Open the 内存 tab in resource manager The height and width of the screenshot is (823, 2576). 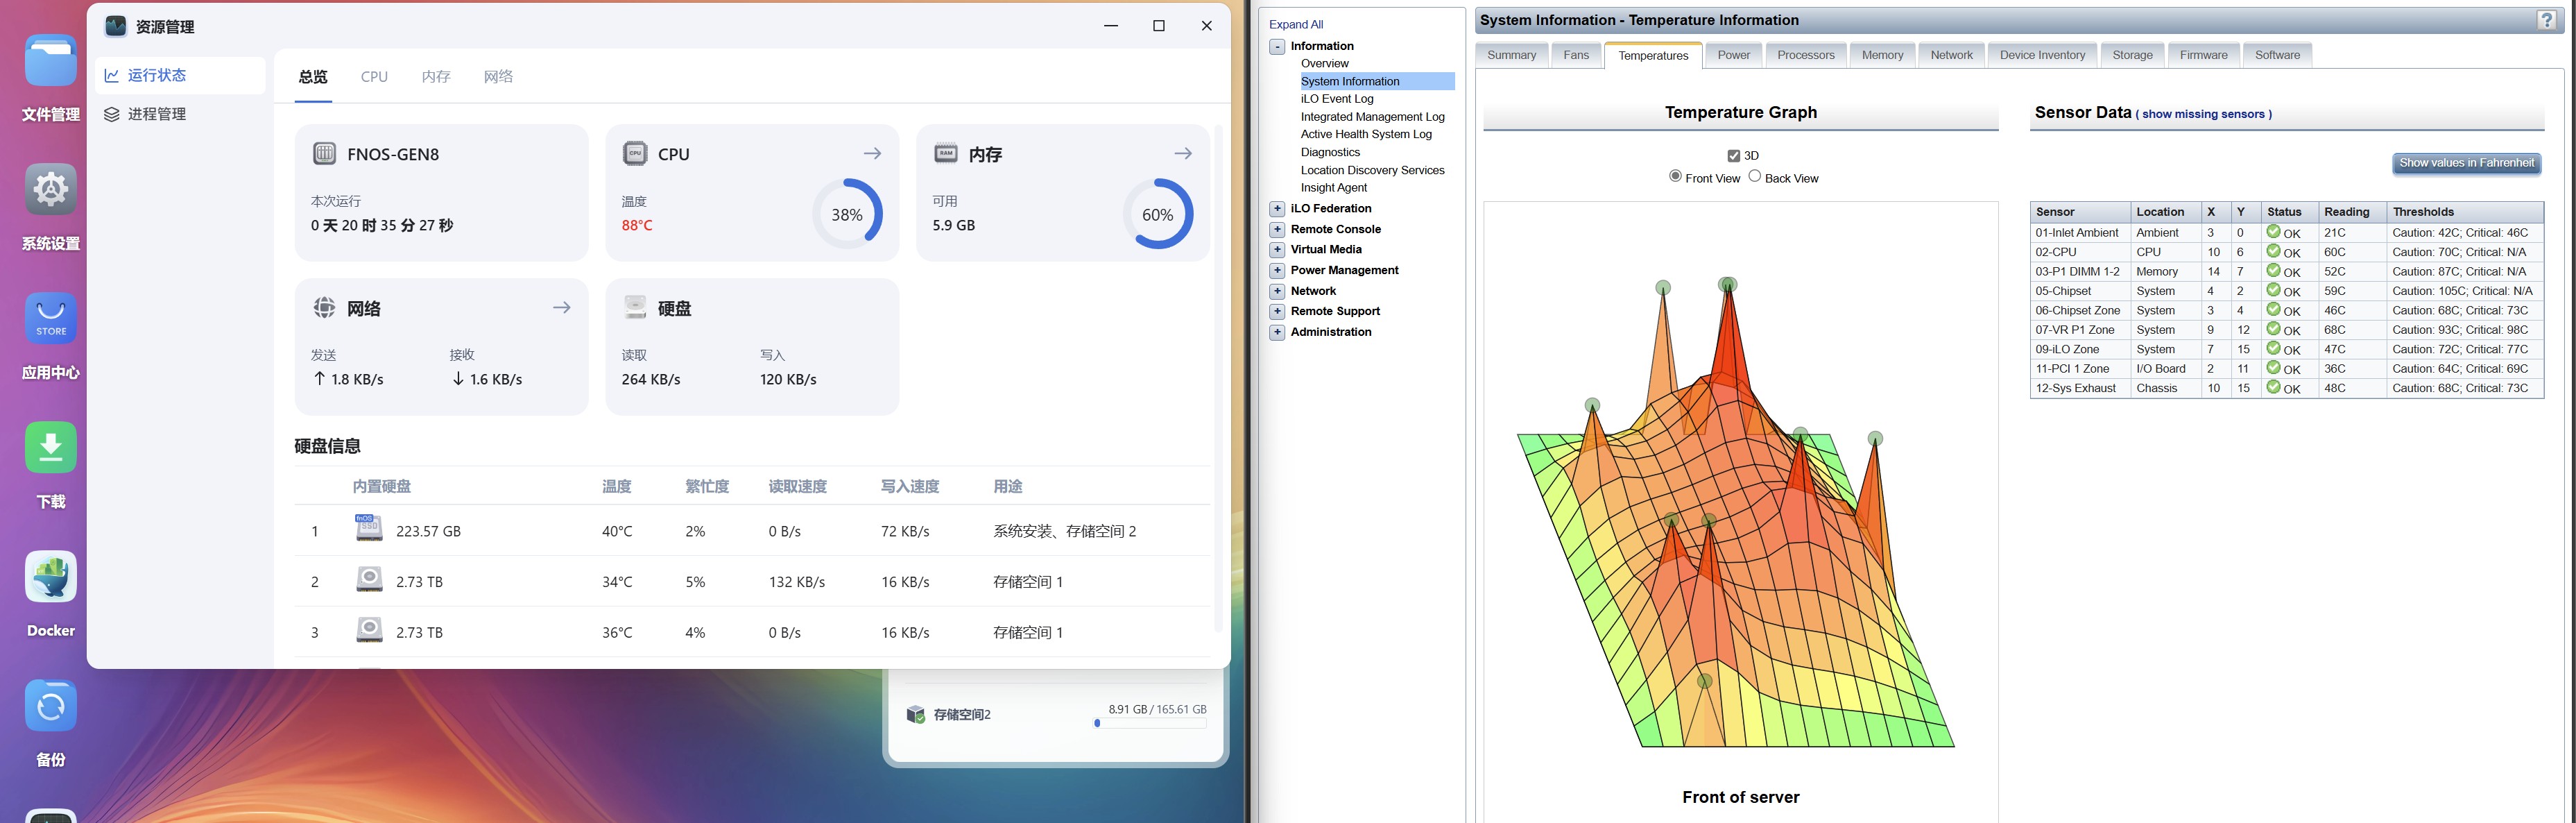pos(435,77)
